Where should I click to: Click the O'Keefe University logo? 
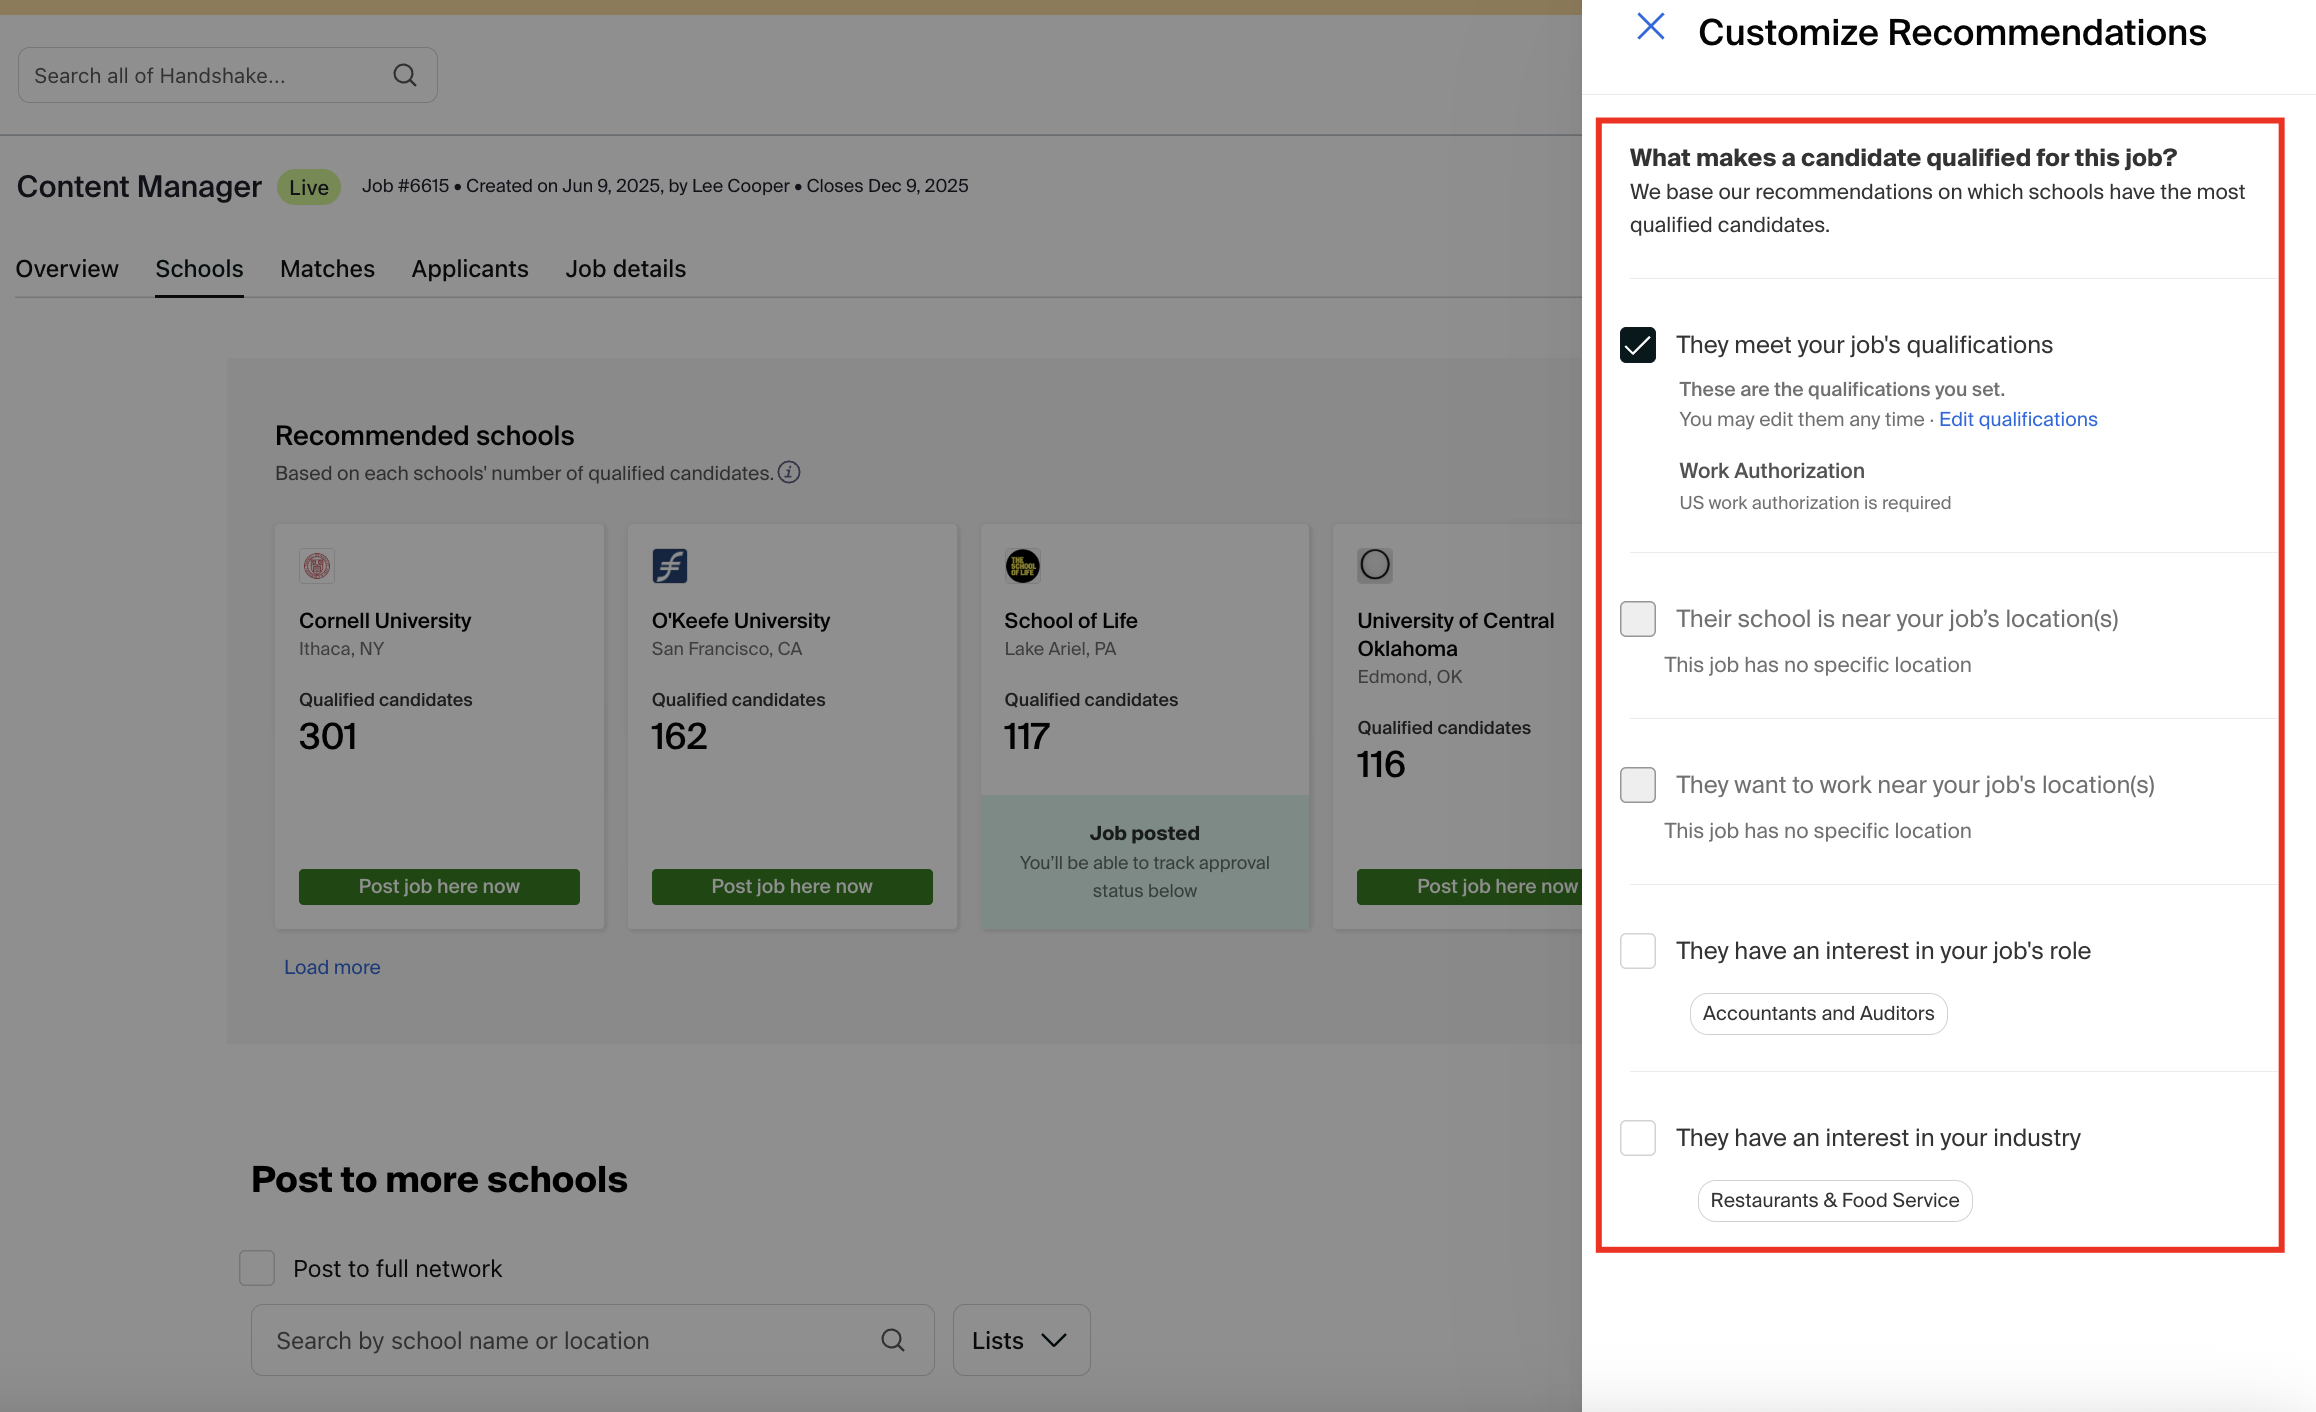[x=670, y=566]
